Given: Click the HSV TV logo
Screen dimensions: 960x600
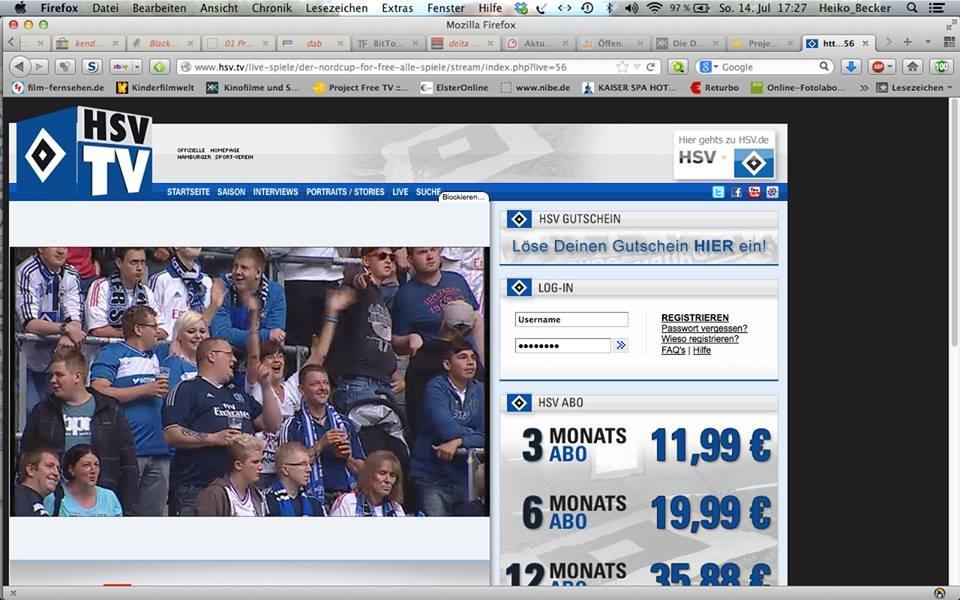Looking at the screenshot, I should [84, 152].
